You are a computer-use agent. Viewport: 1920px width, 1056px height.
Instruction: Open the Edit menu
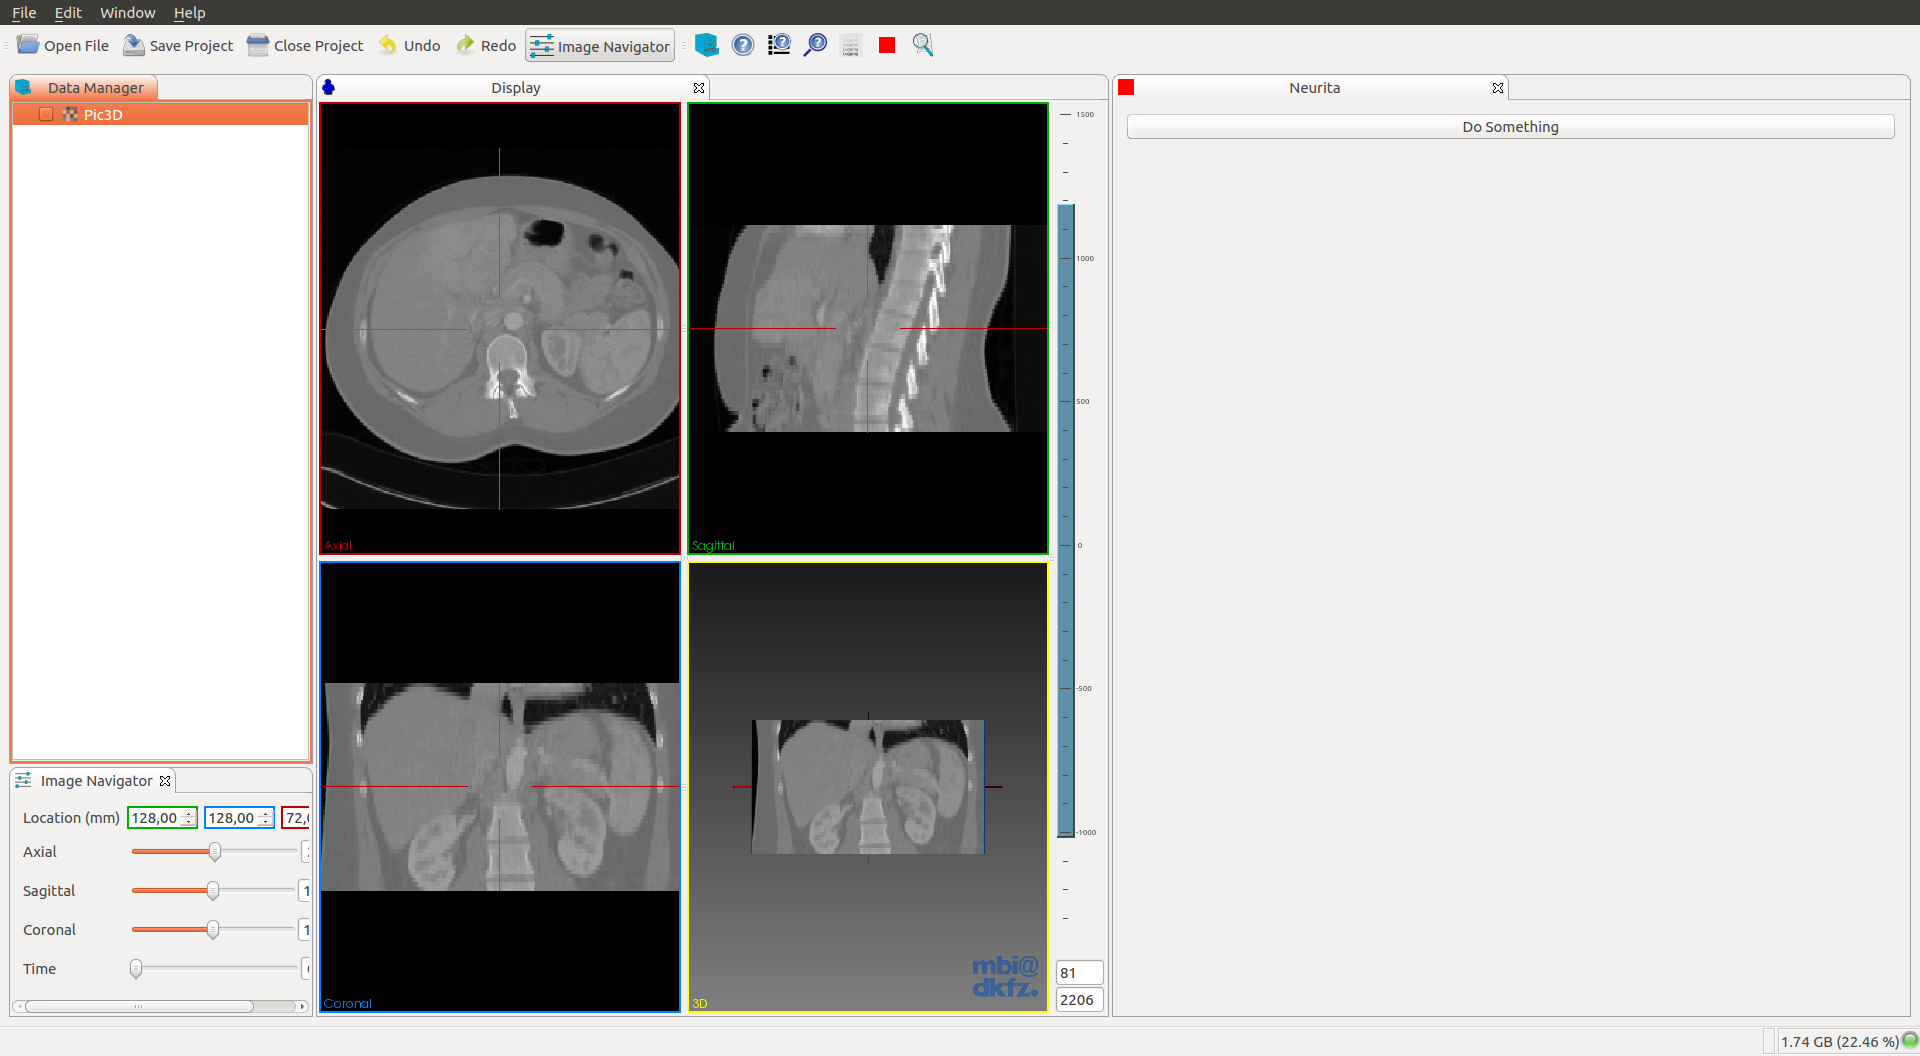click(68, 12)
